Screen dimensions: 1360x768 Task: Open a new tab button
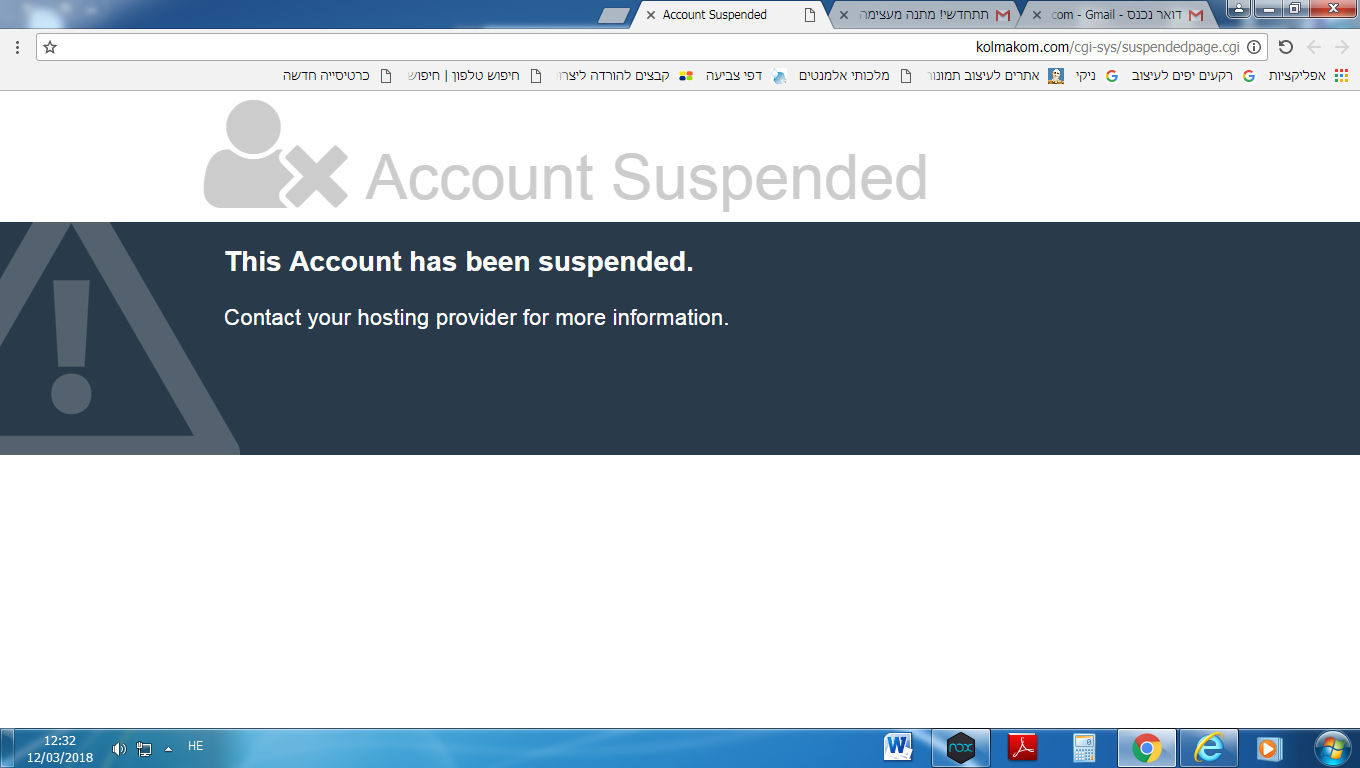click(x=614, y=15)
